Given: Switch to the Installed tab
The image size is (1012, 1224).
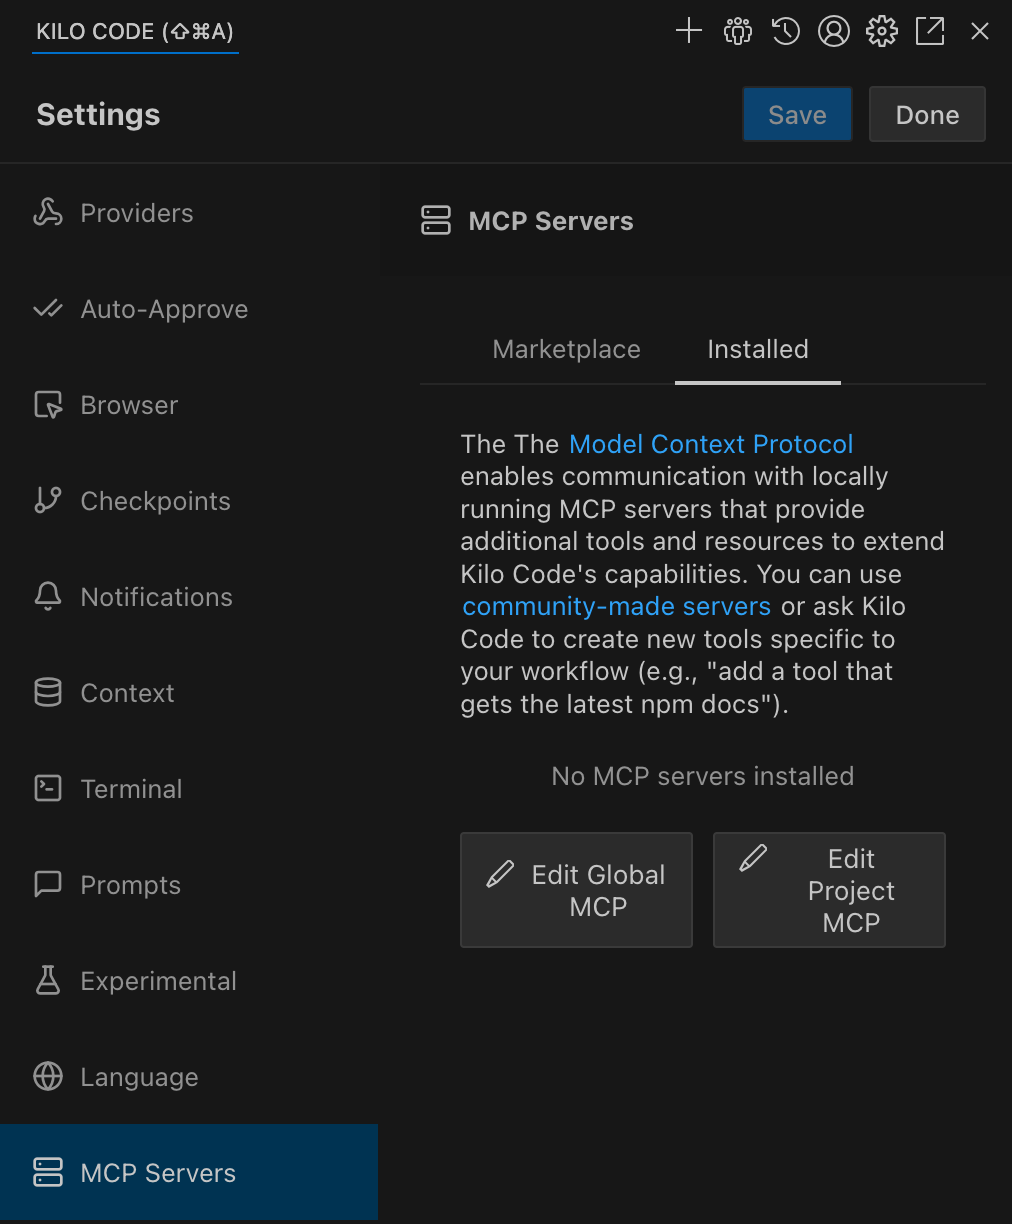Looking at the screenshot, I should click(757, 349).
